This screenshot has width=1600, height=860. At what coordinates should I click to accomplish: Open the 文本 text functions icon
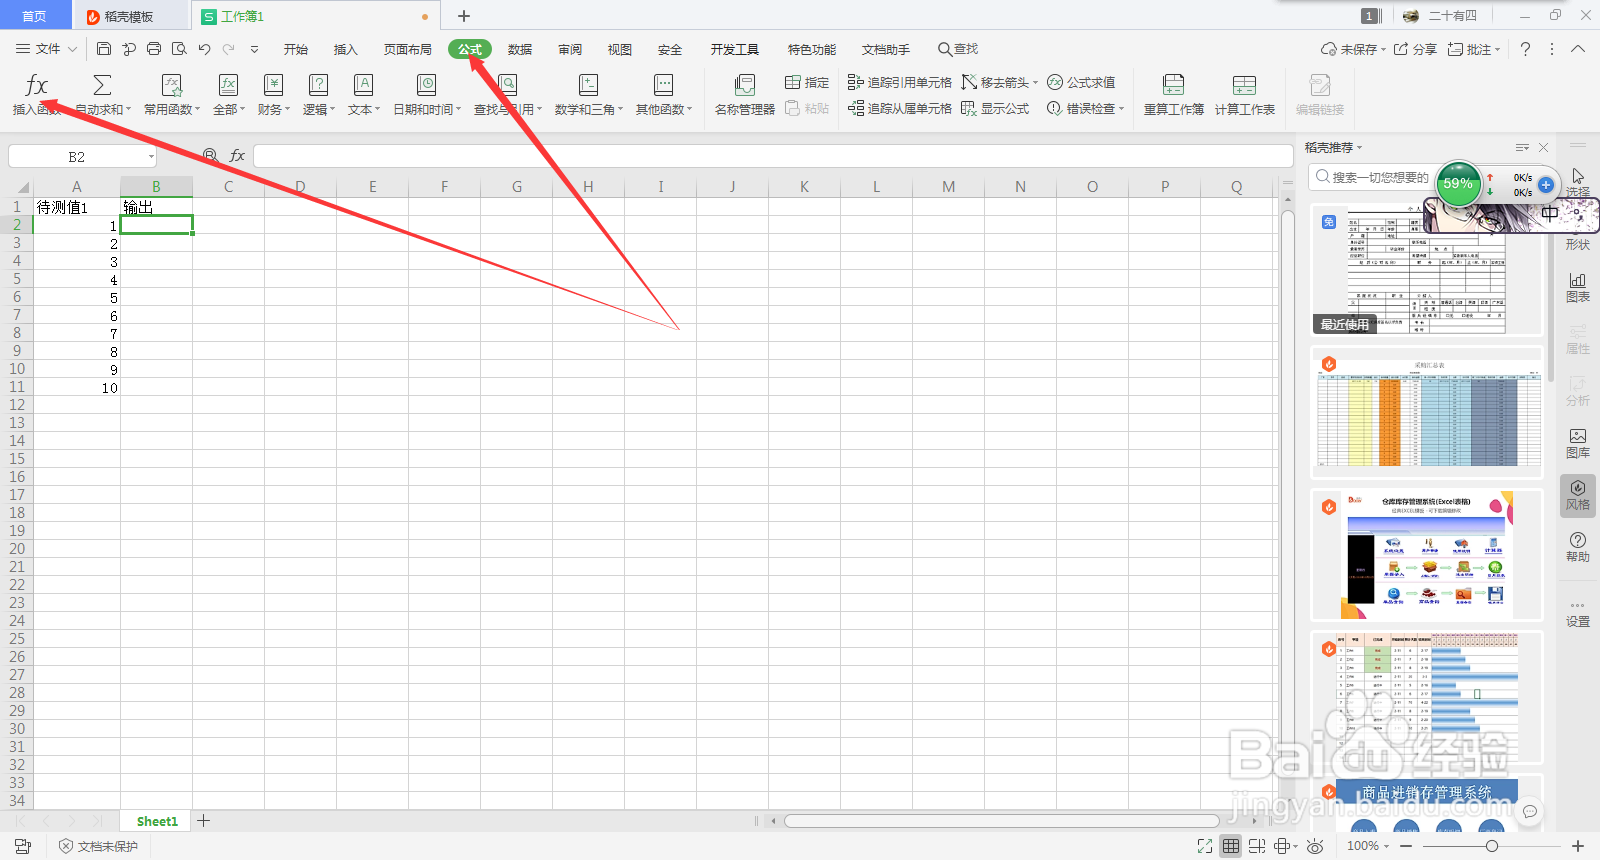point(363,85)
